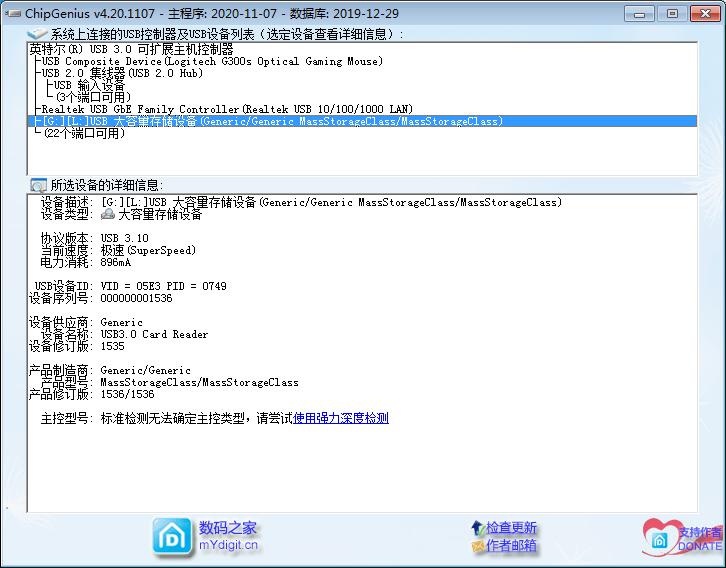Screen dimensions: 726x568
Task: Select Realtek USB GbE Family Controller entry
Action: (x=227, y=109)
